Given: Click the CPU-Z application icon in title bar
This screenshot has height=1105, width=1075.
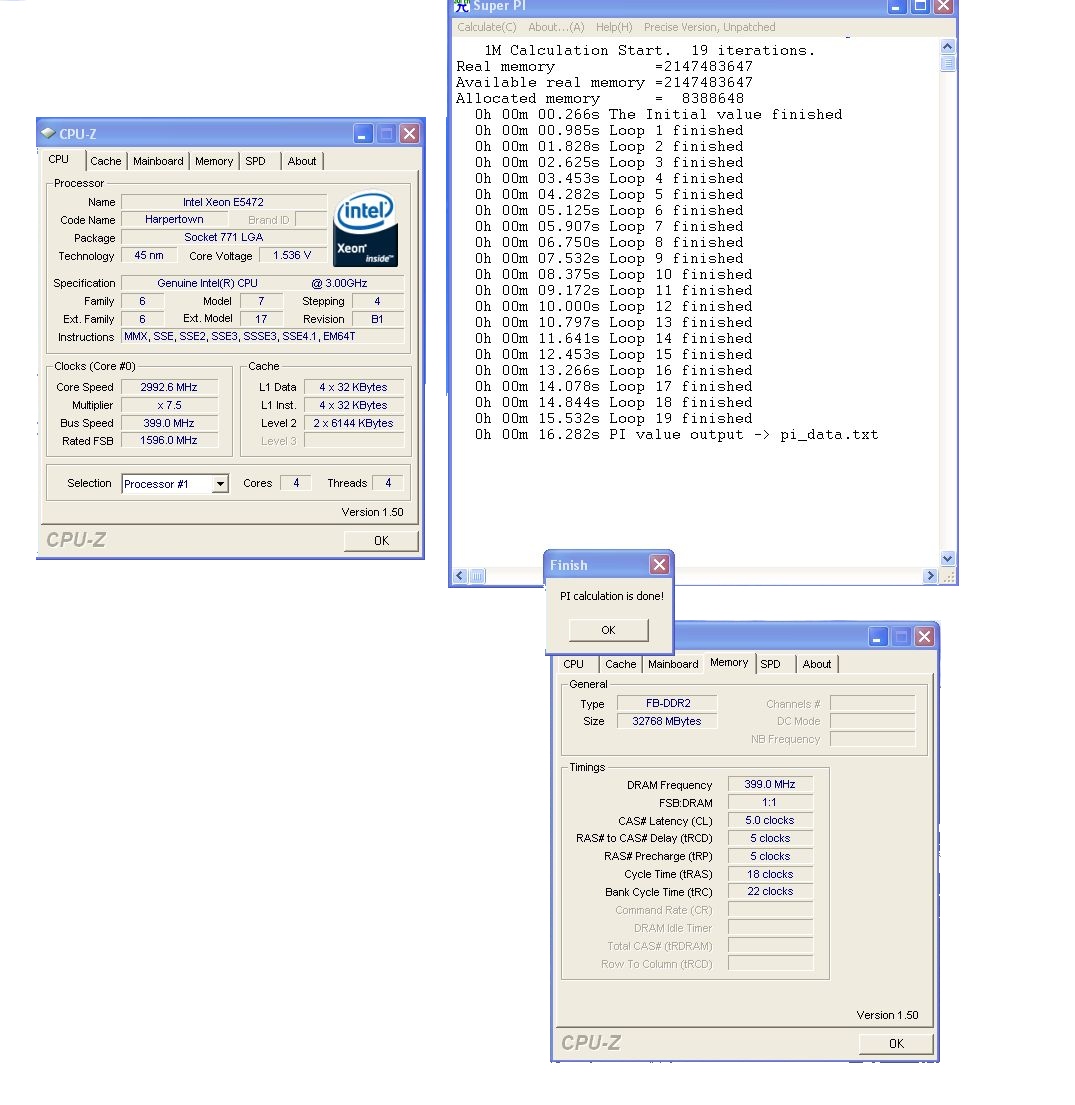Looking at the screenshot, I should point(48,133).
